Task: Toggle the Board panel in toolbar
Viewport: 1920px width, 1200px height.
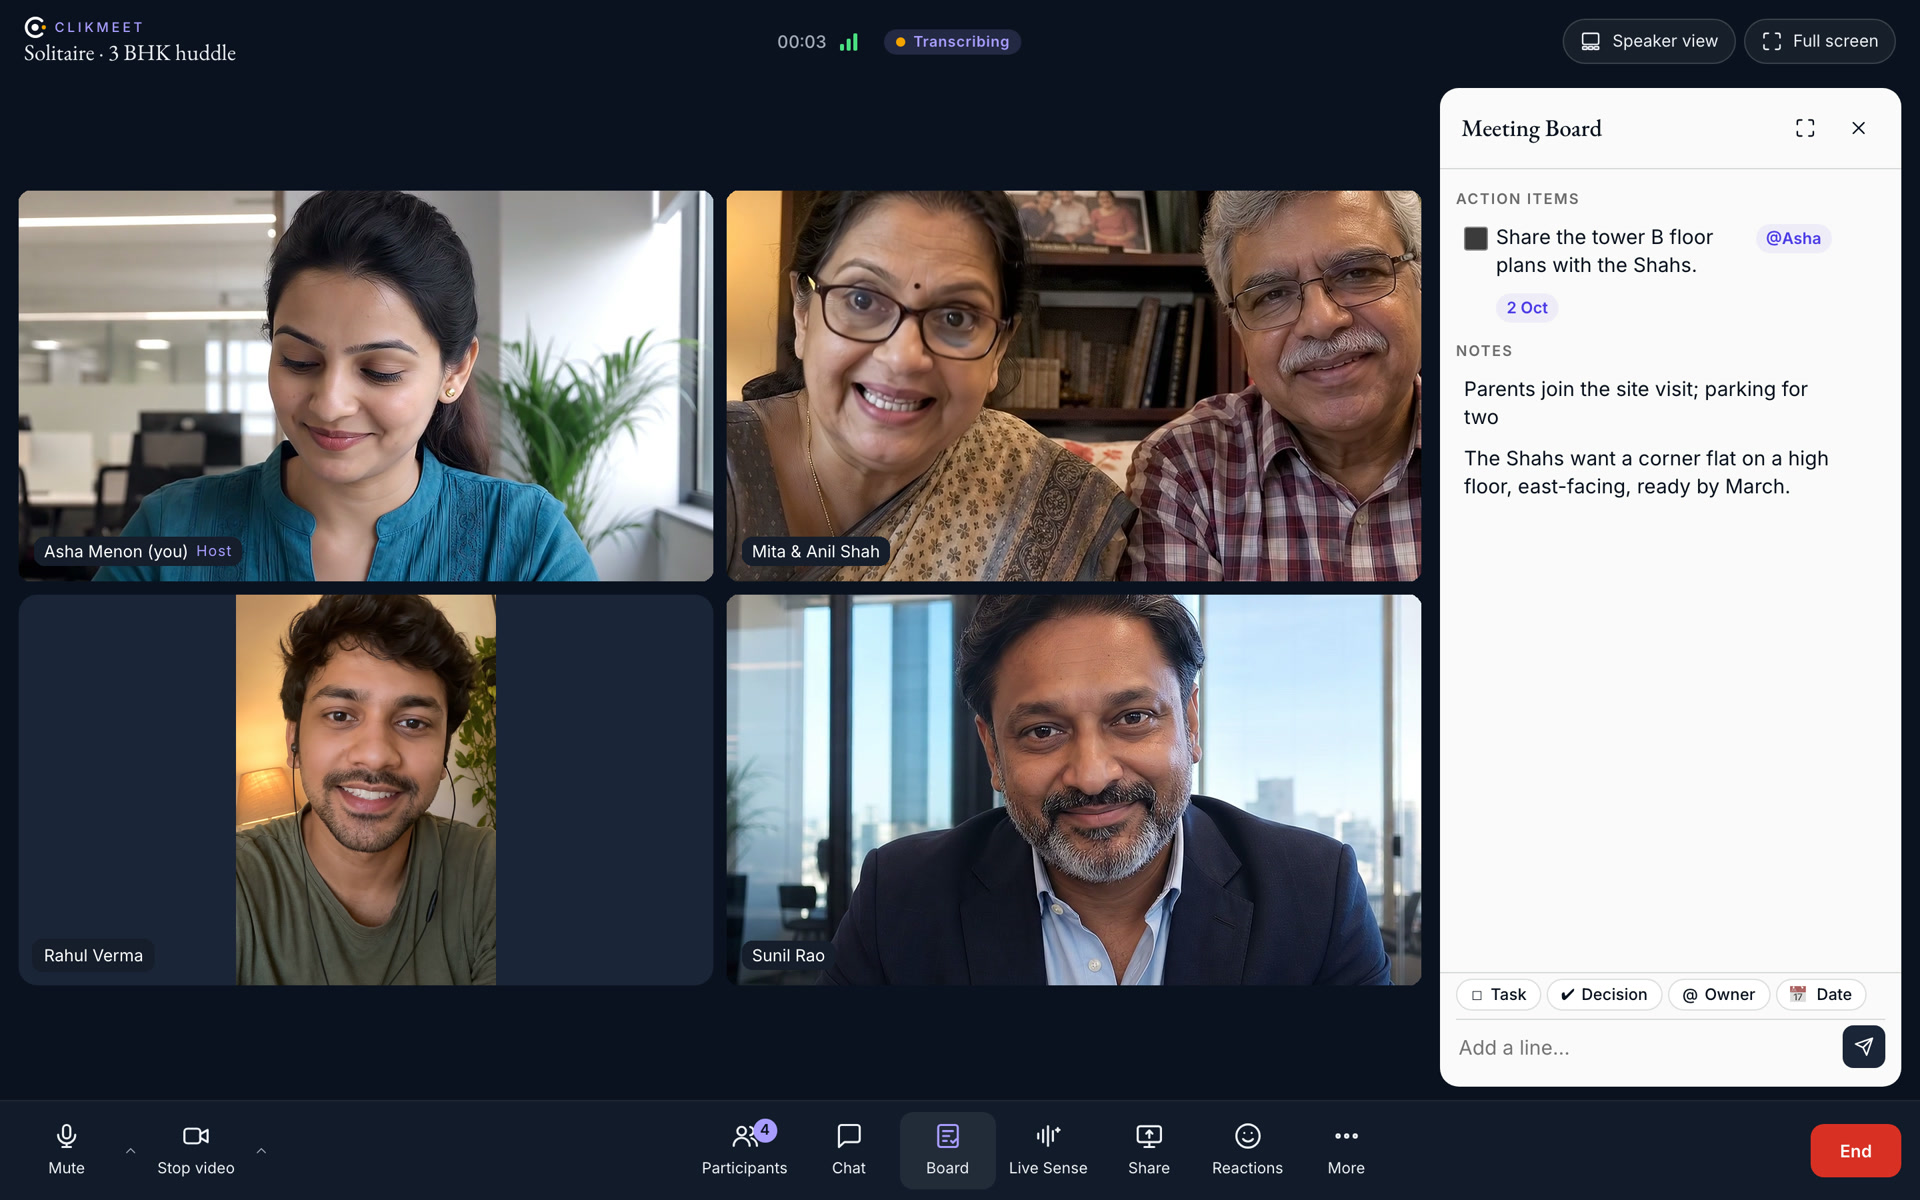Action: [947, 1150]
